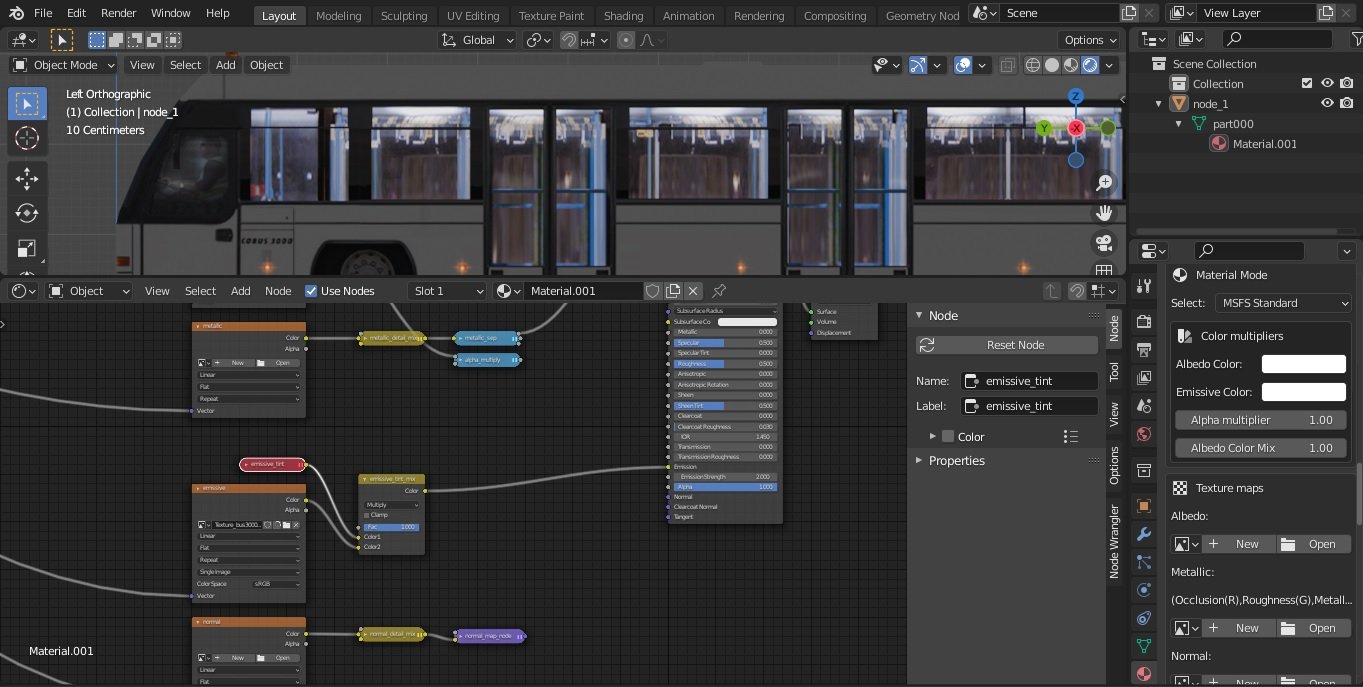Select the Cursor tool
The height and width of the screenshot is (687, 1363).
click(27, 138)
